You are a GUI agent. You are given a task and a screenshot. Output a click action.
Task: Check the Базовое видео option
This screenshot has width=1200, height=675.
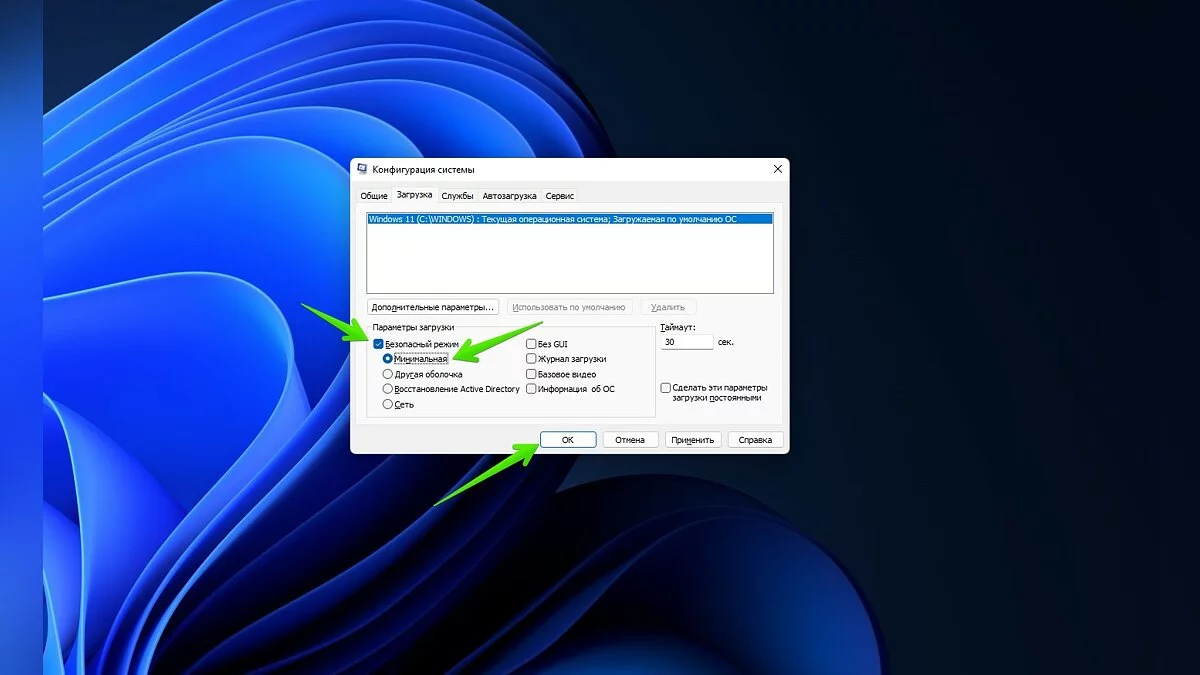531,374
